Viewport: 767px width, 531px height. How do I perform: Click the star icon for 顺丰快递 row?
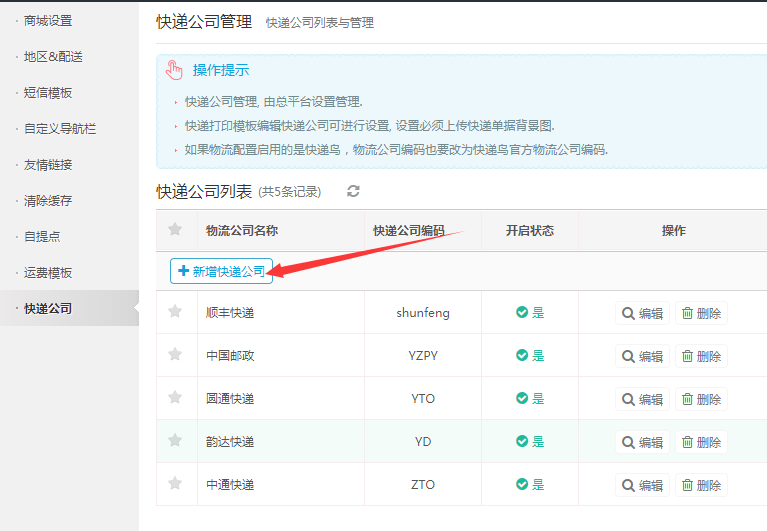click(x=175, y=312)
